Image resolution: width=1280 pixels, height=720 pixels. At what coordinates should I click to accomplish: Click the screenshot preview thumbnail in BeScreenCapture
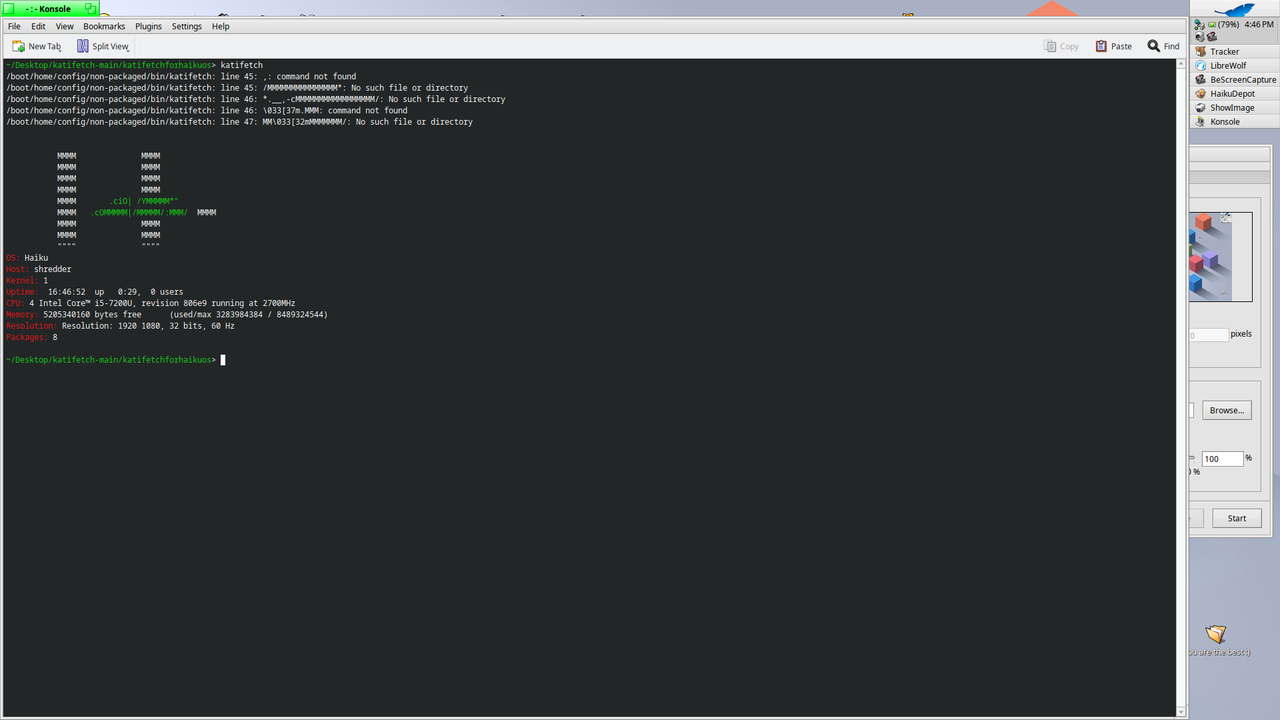(1221, 256)
